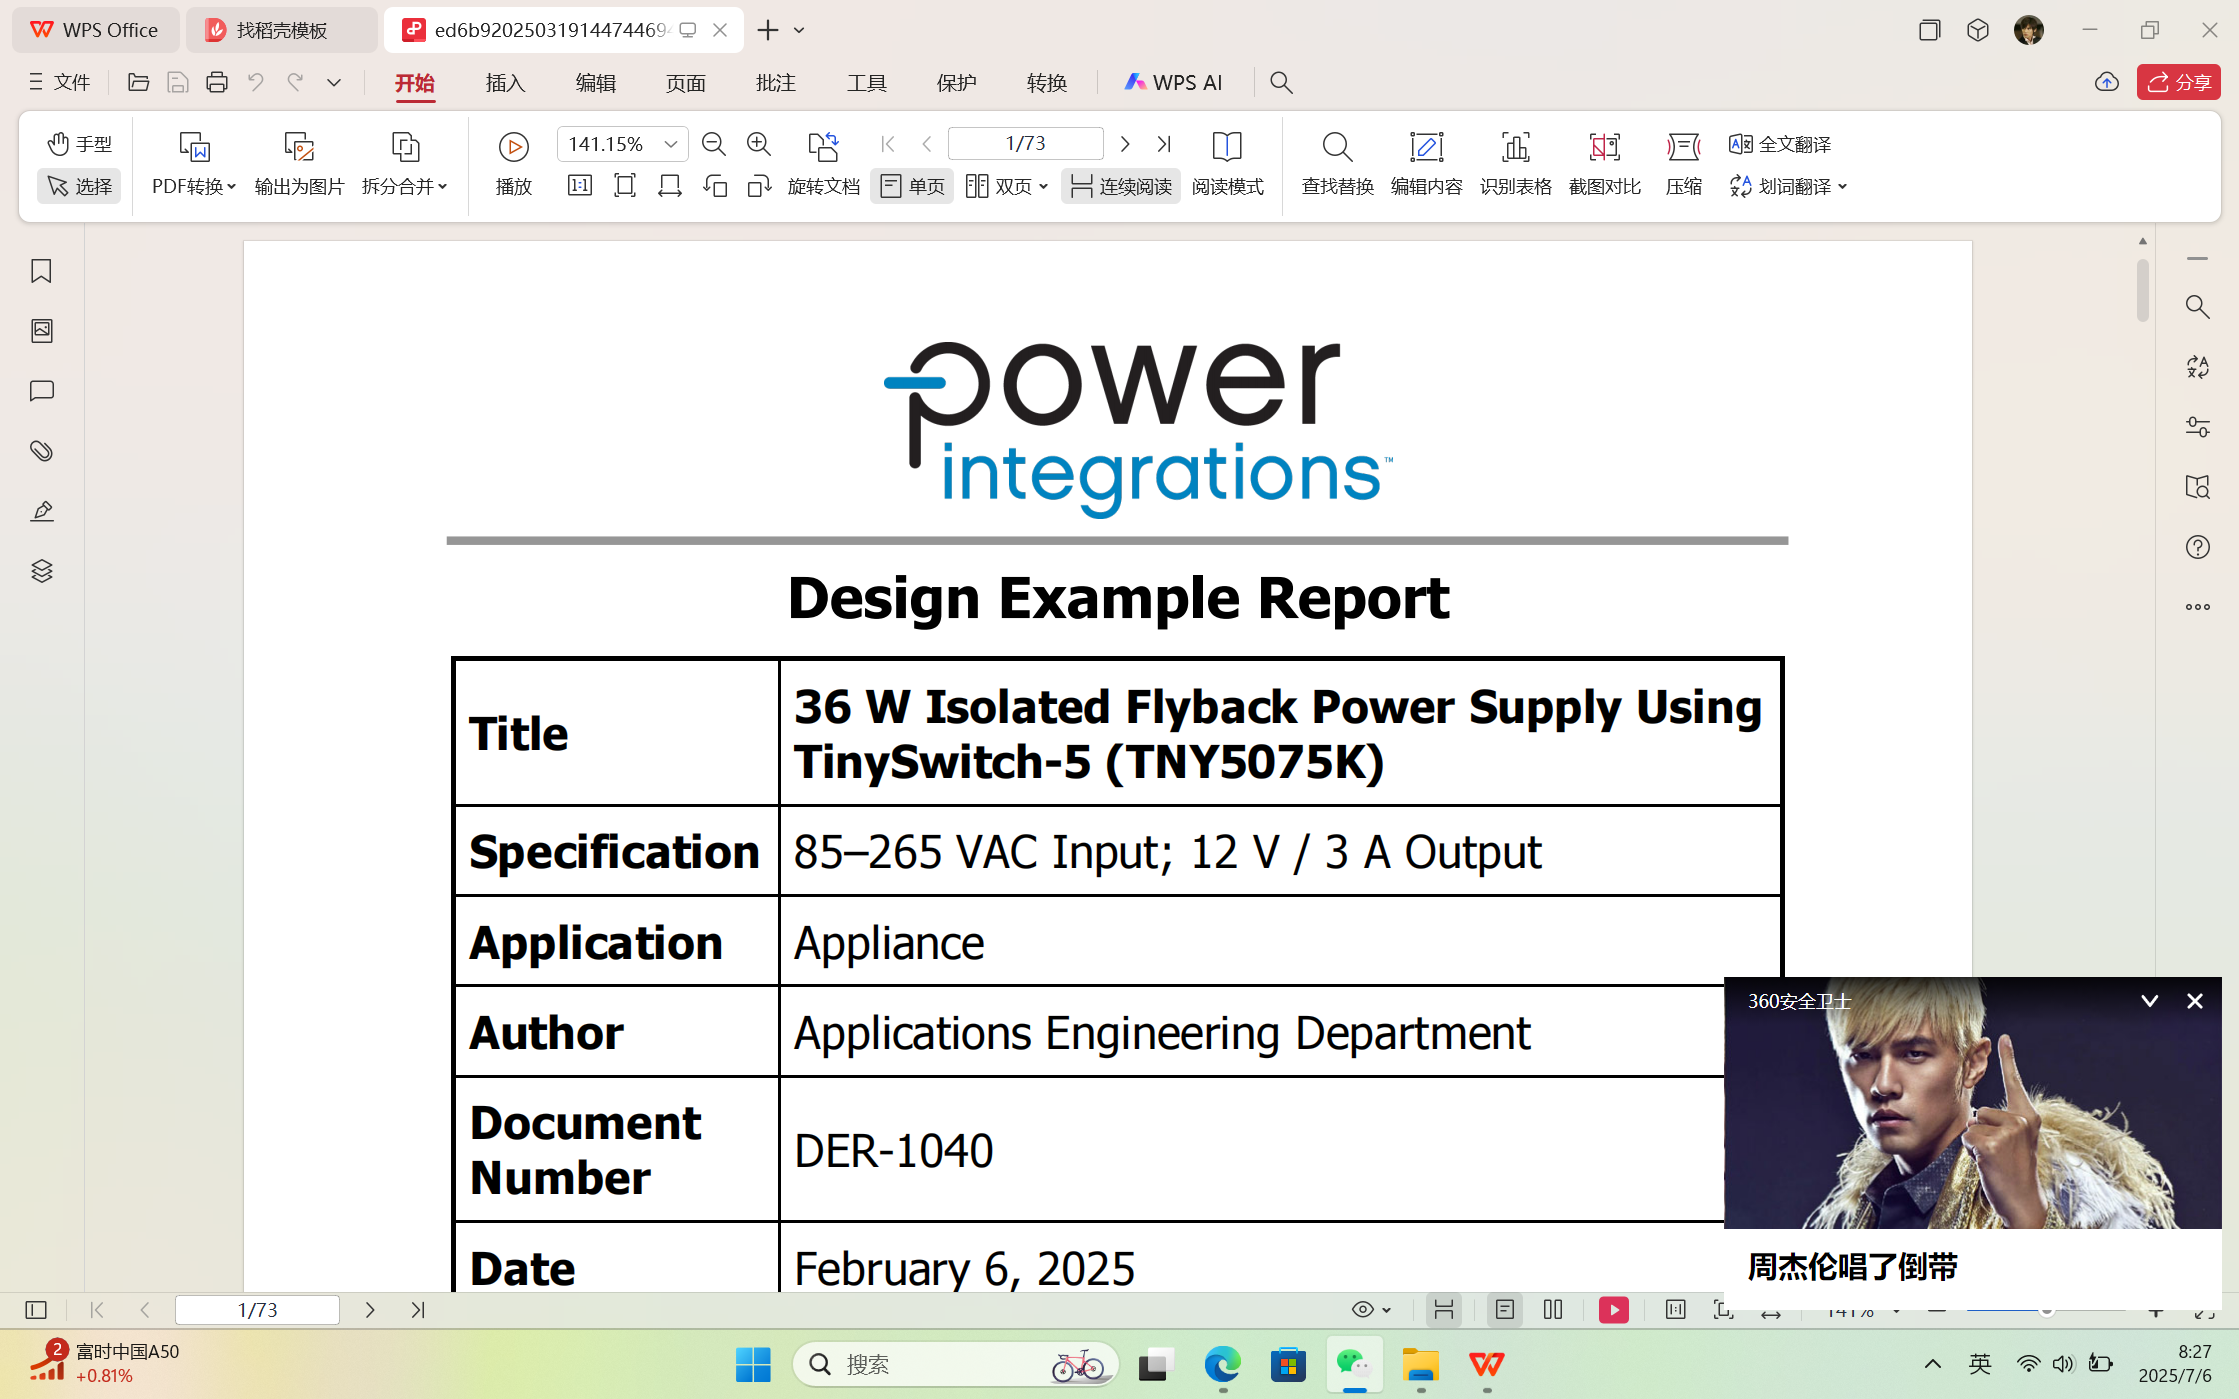Viewport: 2239px width, 1399px height.
Task: Open Find and Replace (查找替换)
Action: 1337,163
